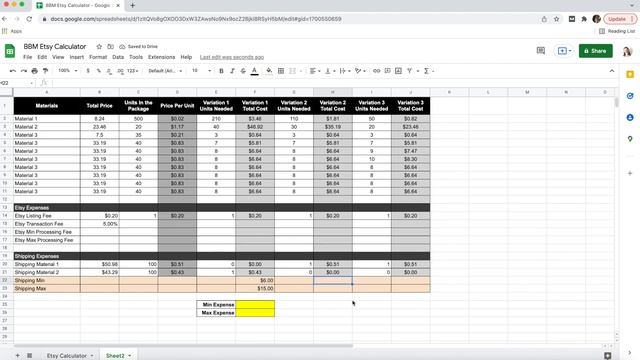Open the zoom 100% dropdown
This screenshot has height=360, width=640.
coord(67,71)
